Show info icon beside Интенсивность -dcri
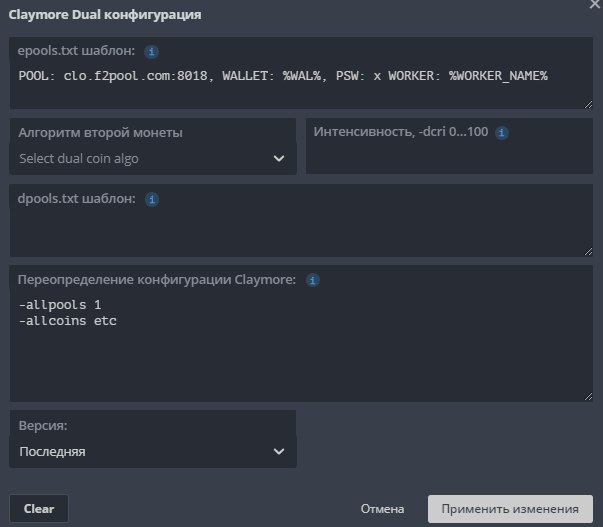603x527 pixels. point(501,133)
